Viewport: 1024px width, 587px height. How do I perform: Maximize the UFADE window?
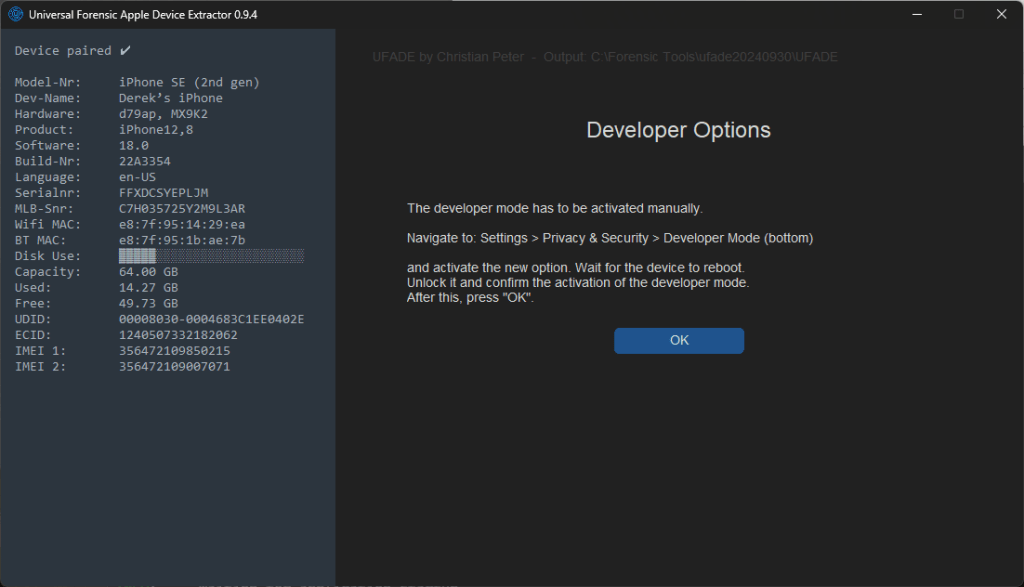pyautogui.click(x=959, y=14)
